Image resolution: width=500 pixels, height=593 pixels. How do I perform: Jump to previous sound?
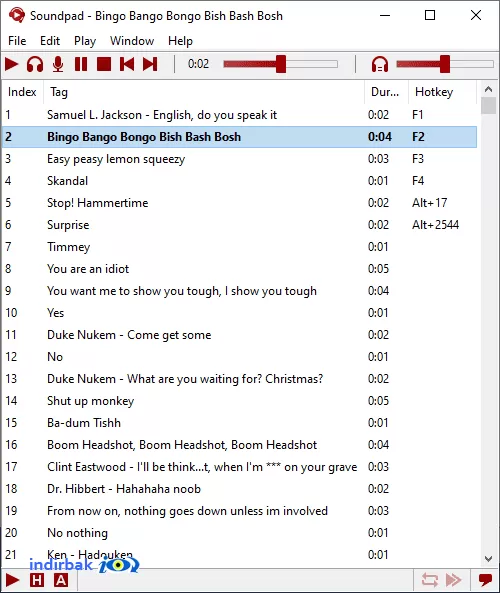[127, 64]
